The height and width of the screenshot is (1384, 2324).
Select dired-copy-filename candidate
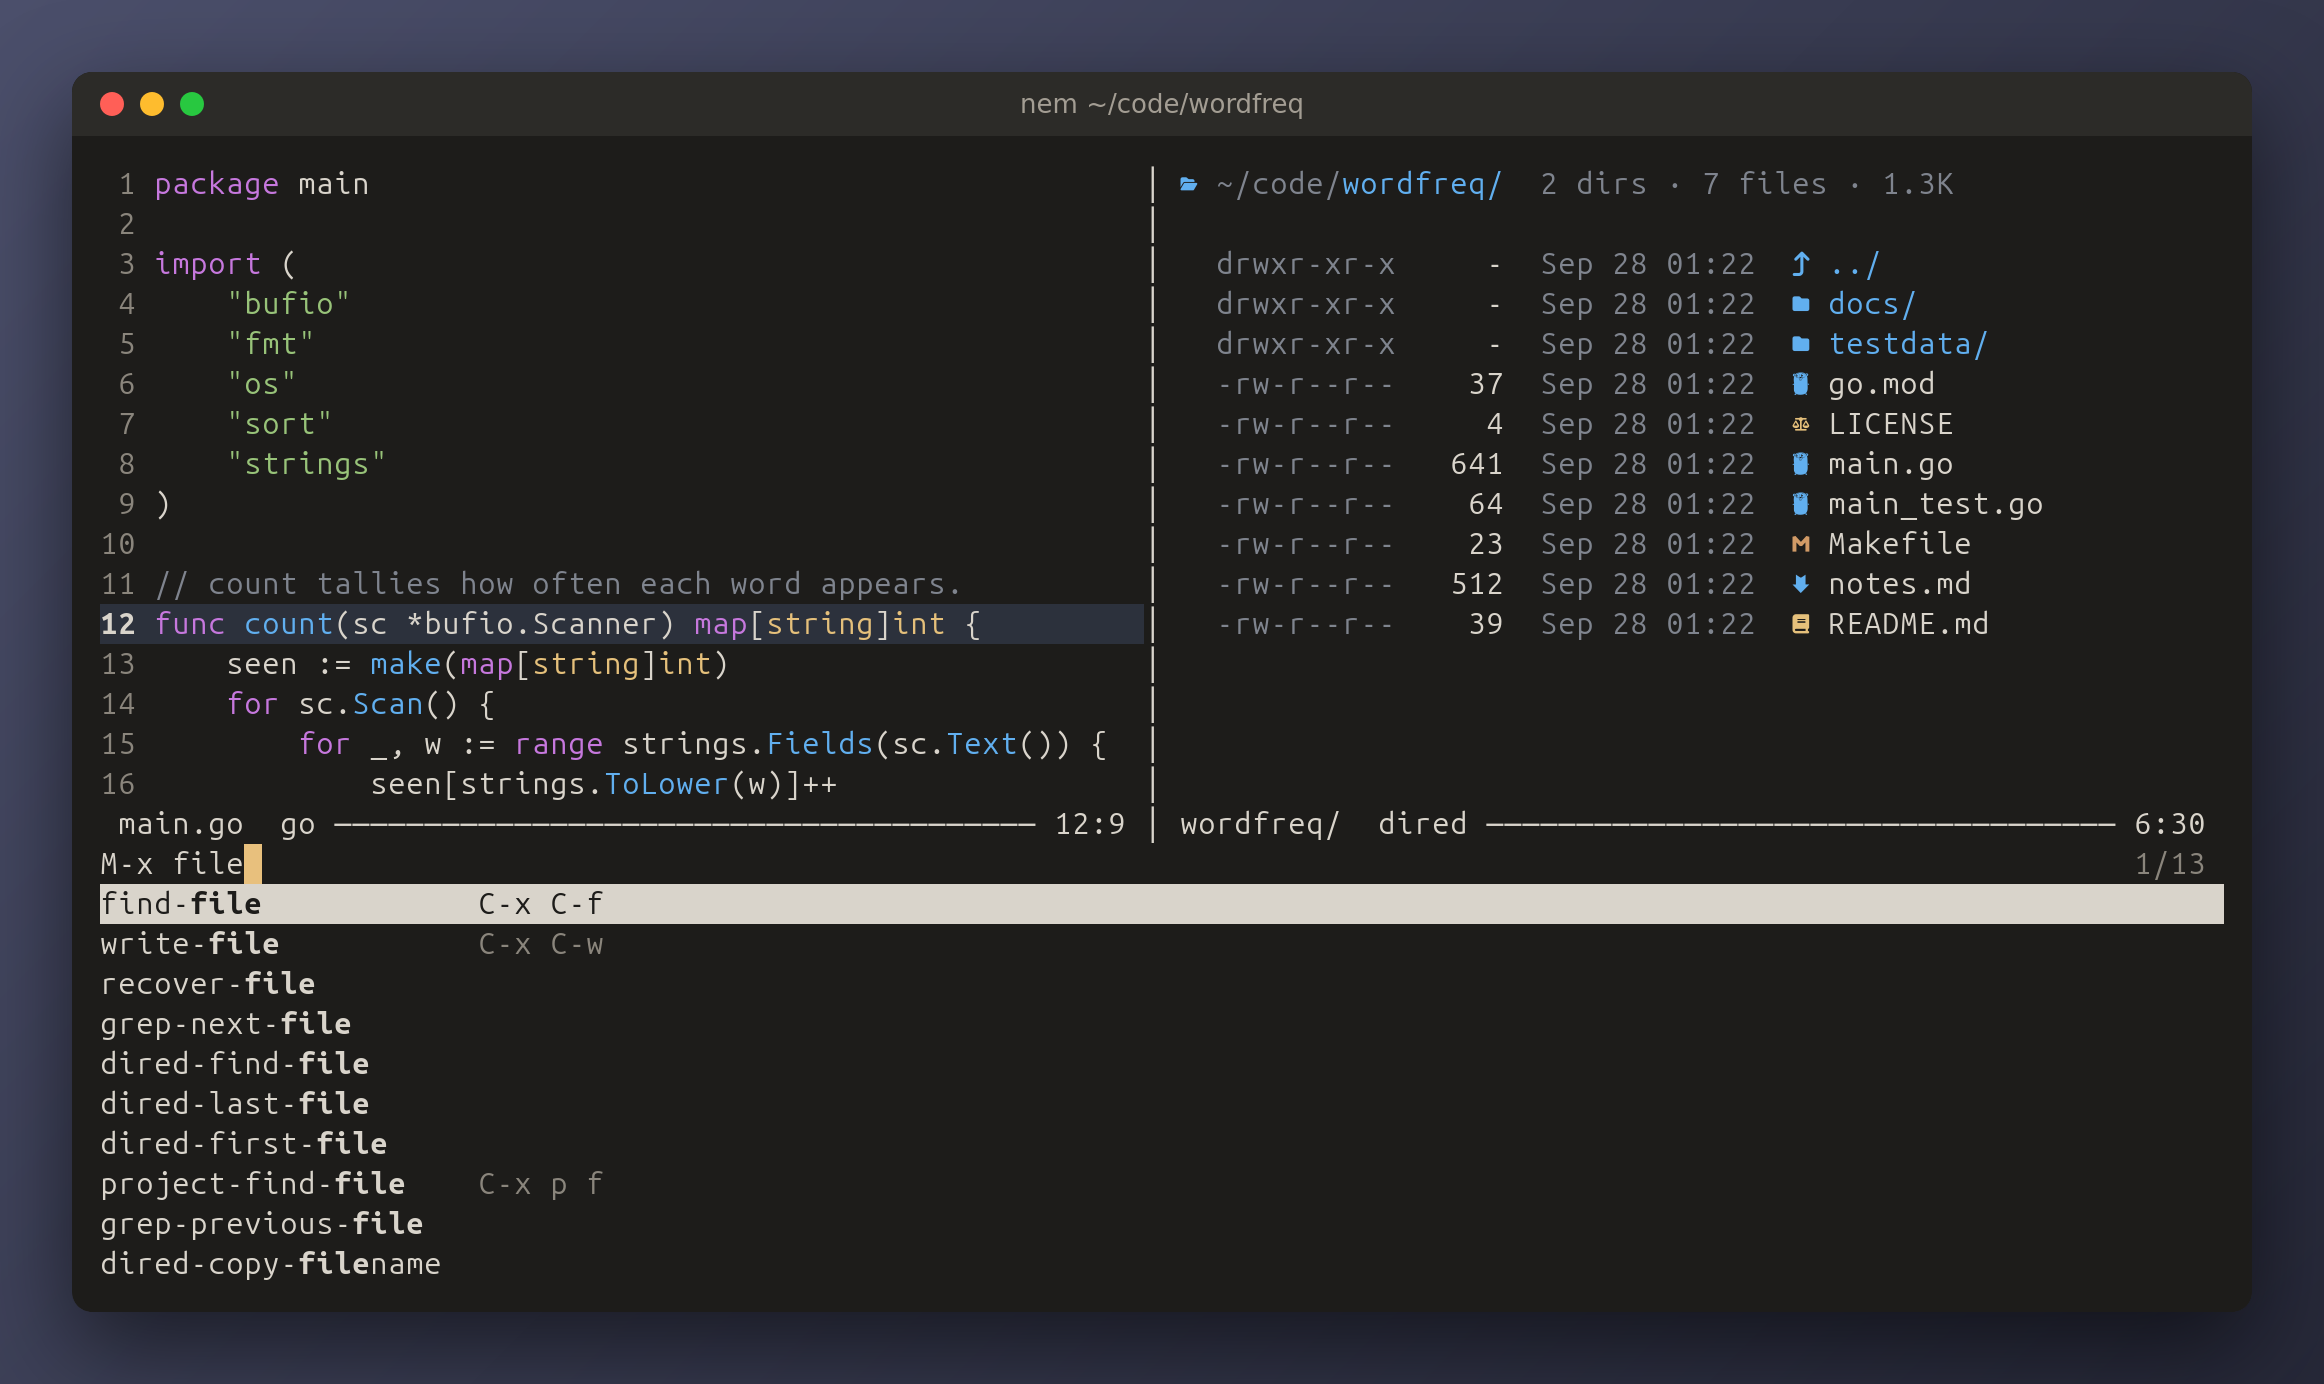click(x=271, y=1264)
